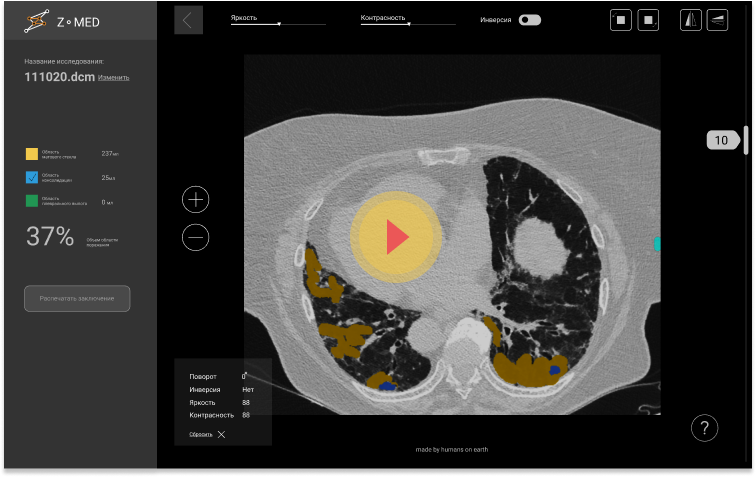Click the Инверсия Нет row in info panel
This screenshot has width=756, height=477.
pyautogui.click(x=222, y=389)
